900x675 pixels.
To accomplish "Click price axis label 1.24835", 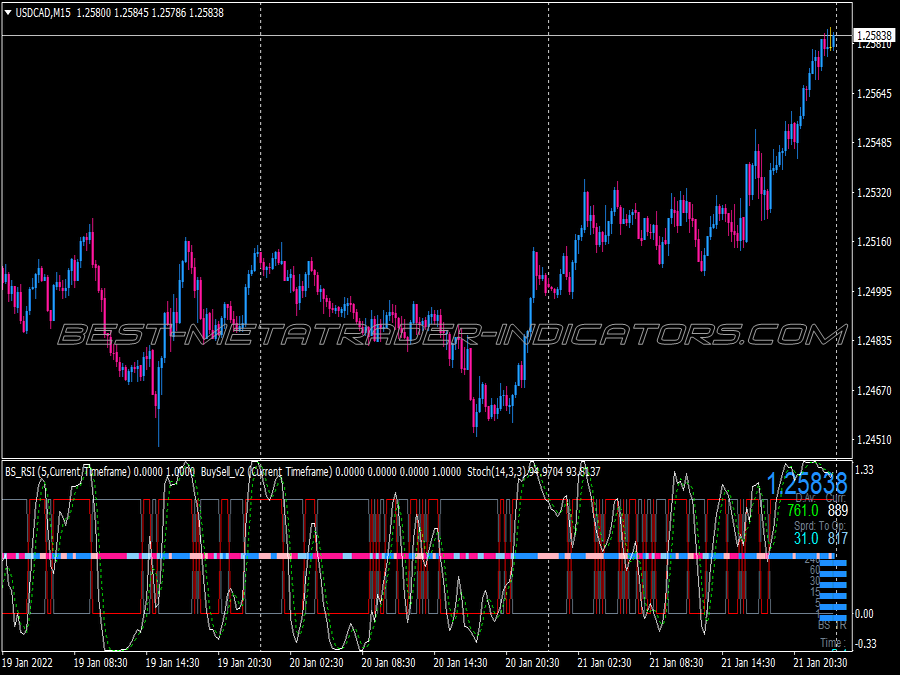I will point(874,341).
